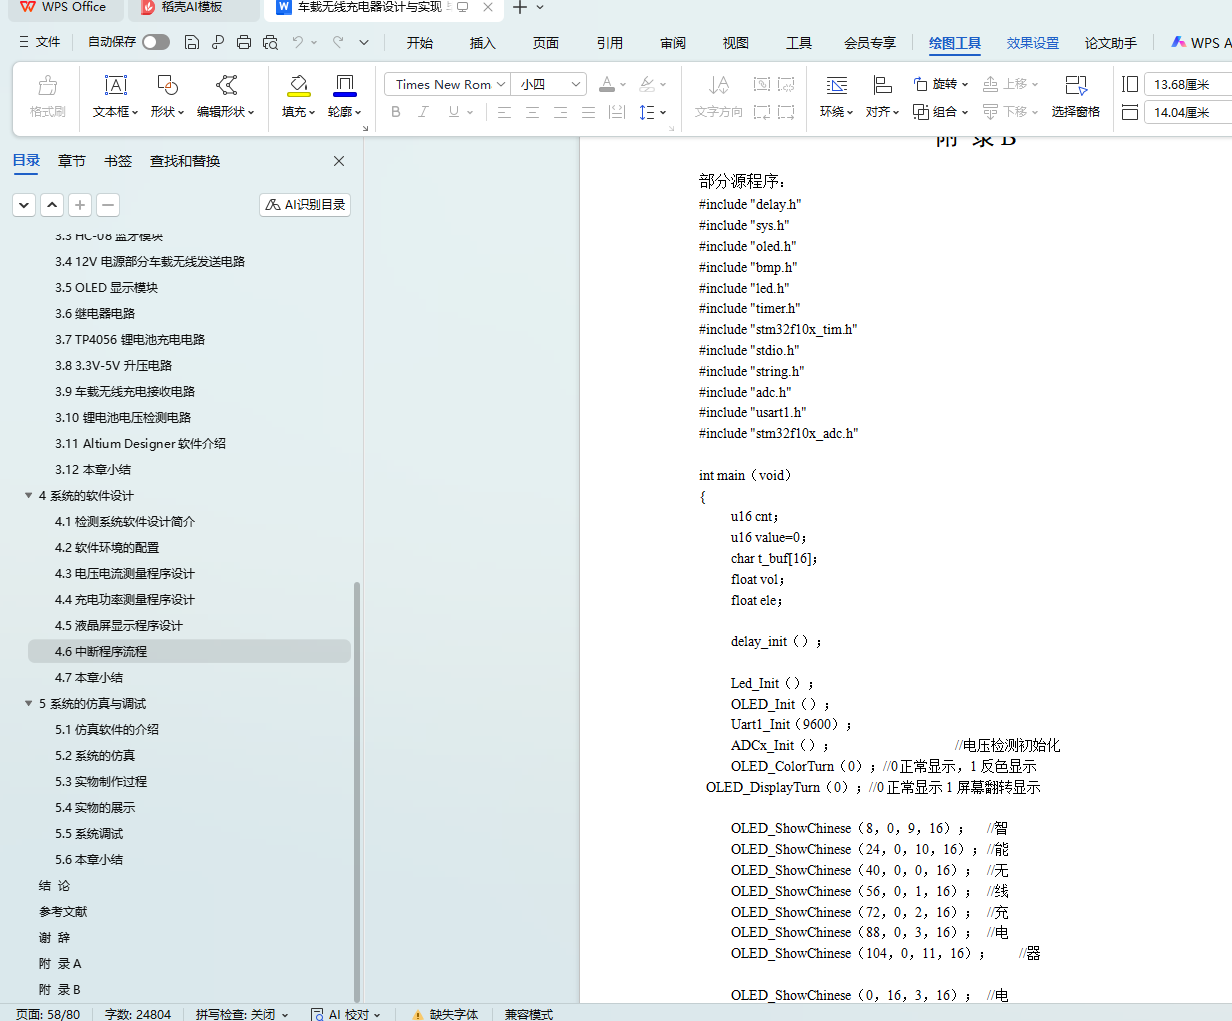Click the AI识别目录 button
Image resolution: width=1232 pixels, height=1021 pixels.
pyautogui.click(x=305, y=205)
